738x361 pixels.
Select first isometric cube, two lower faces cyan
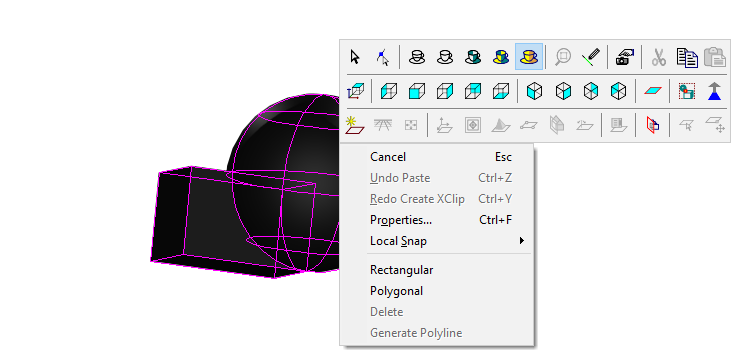tap(534, 91)
